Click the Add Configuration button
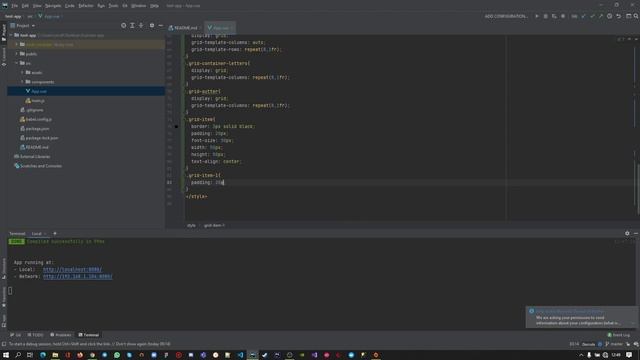Screen dimensions: 640x360 pyautogui.click(x=506, y=16)
